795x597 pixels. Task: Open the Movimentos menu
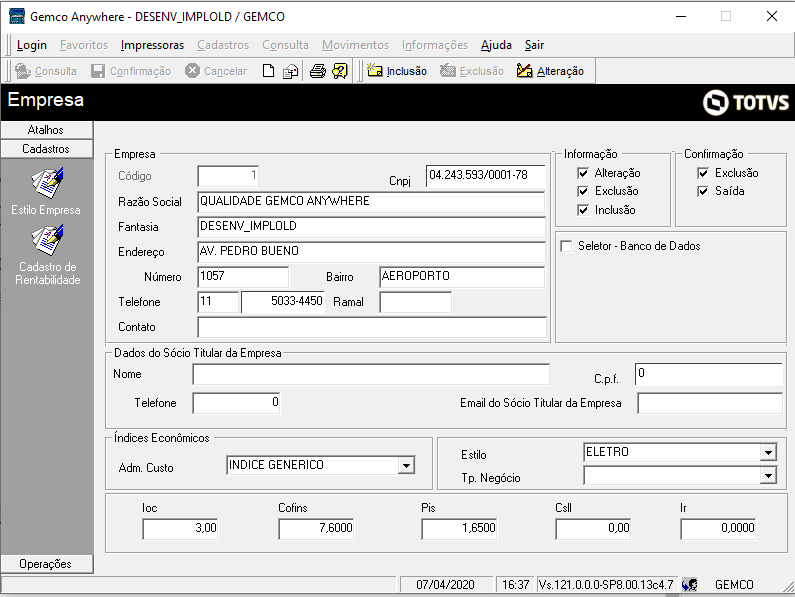coord(355,45)
